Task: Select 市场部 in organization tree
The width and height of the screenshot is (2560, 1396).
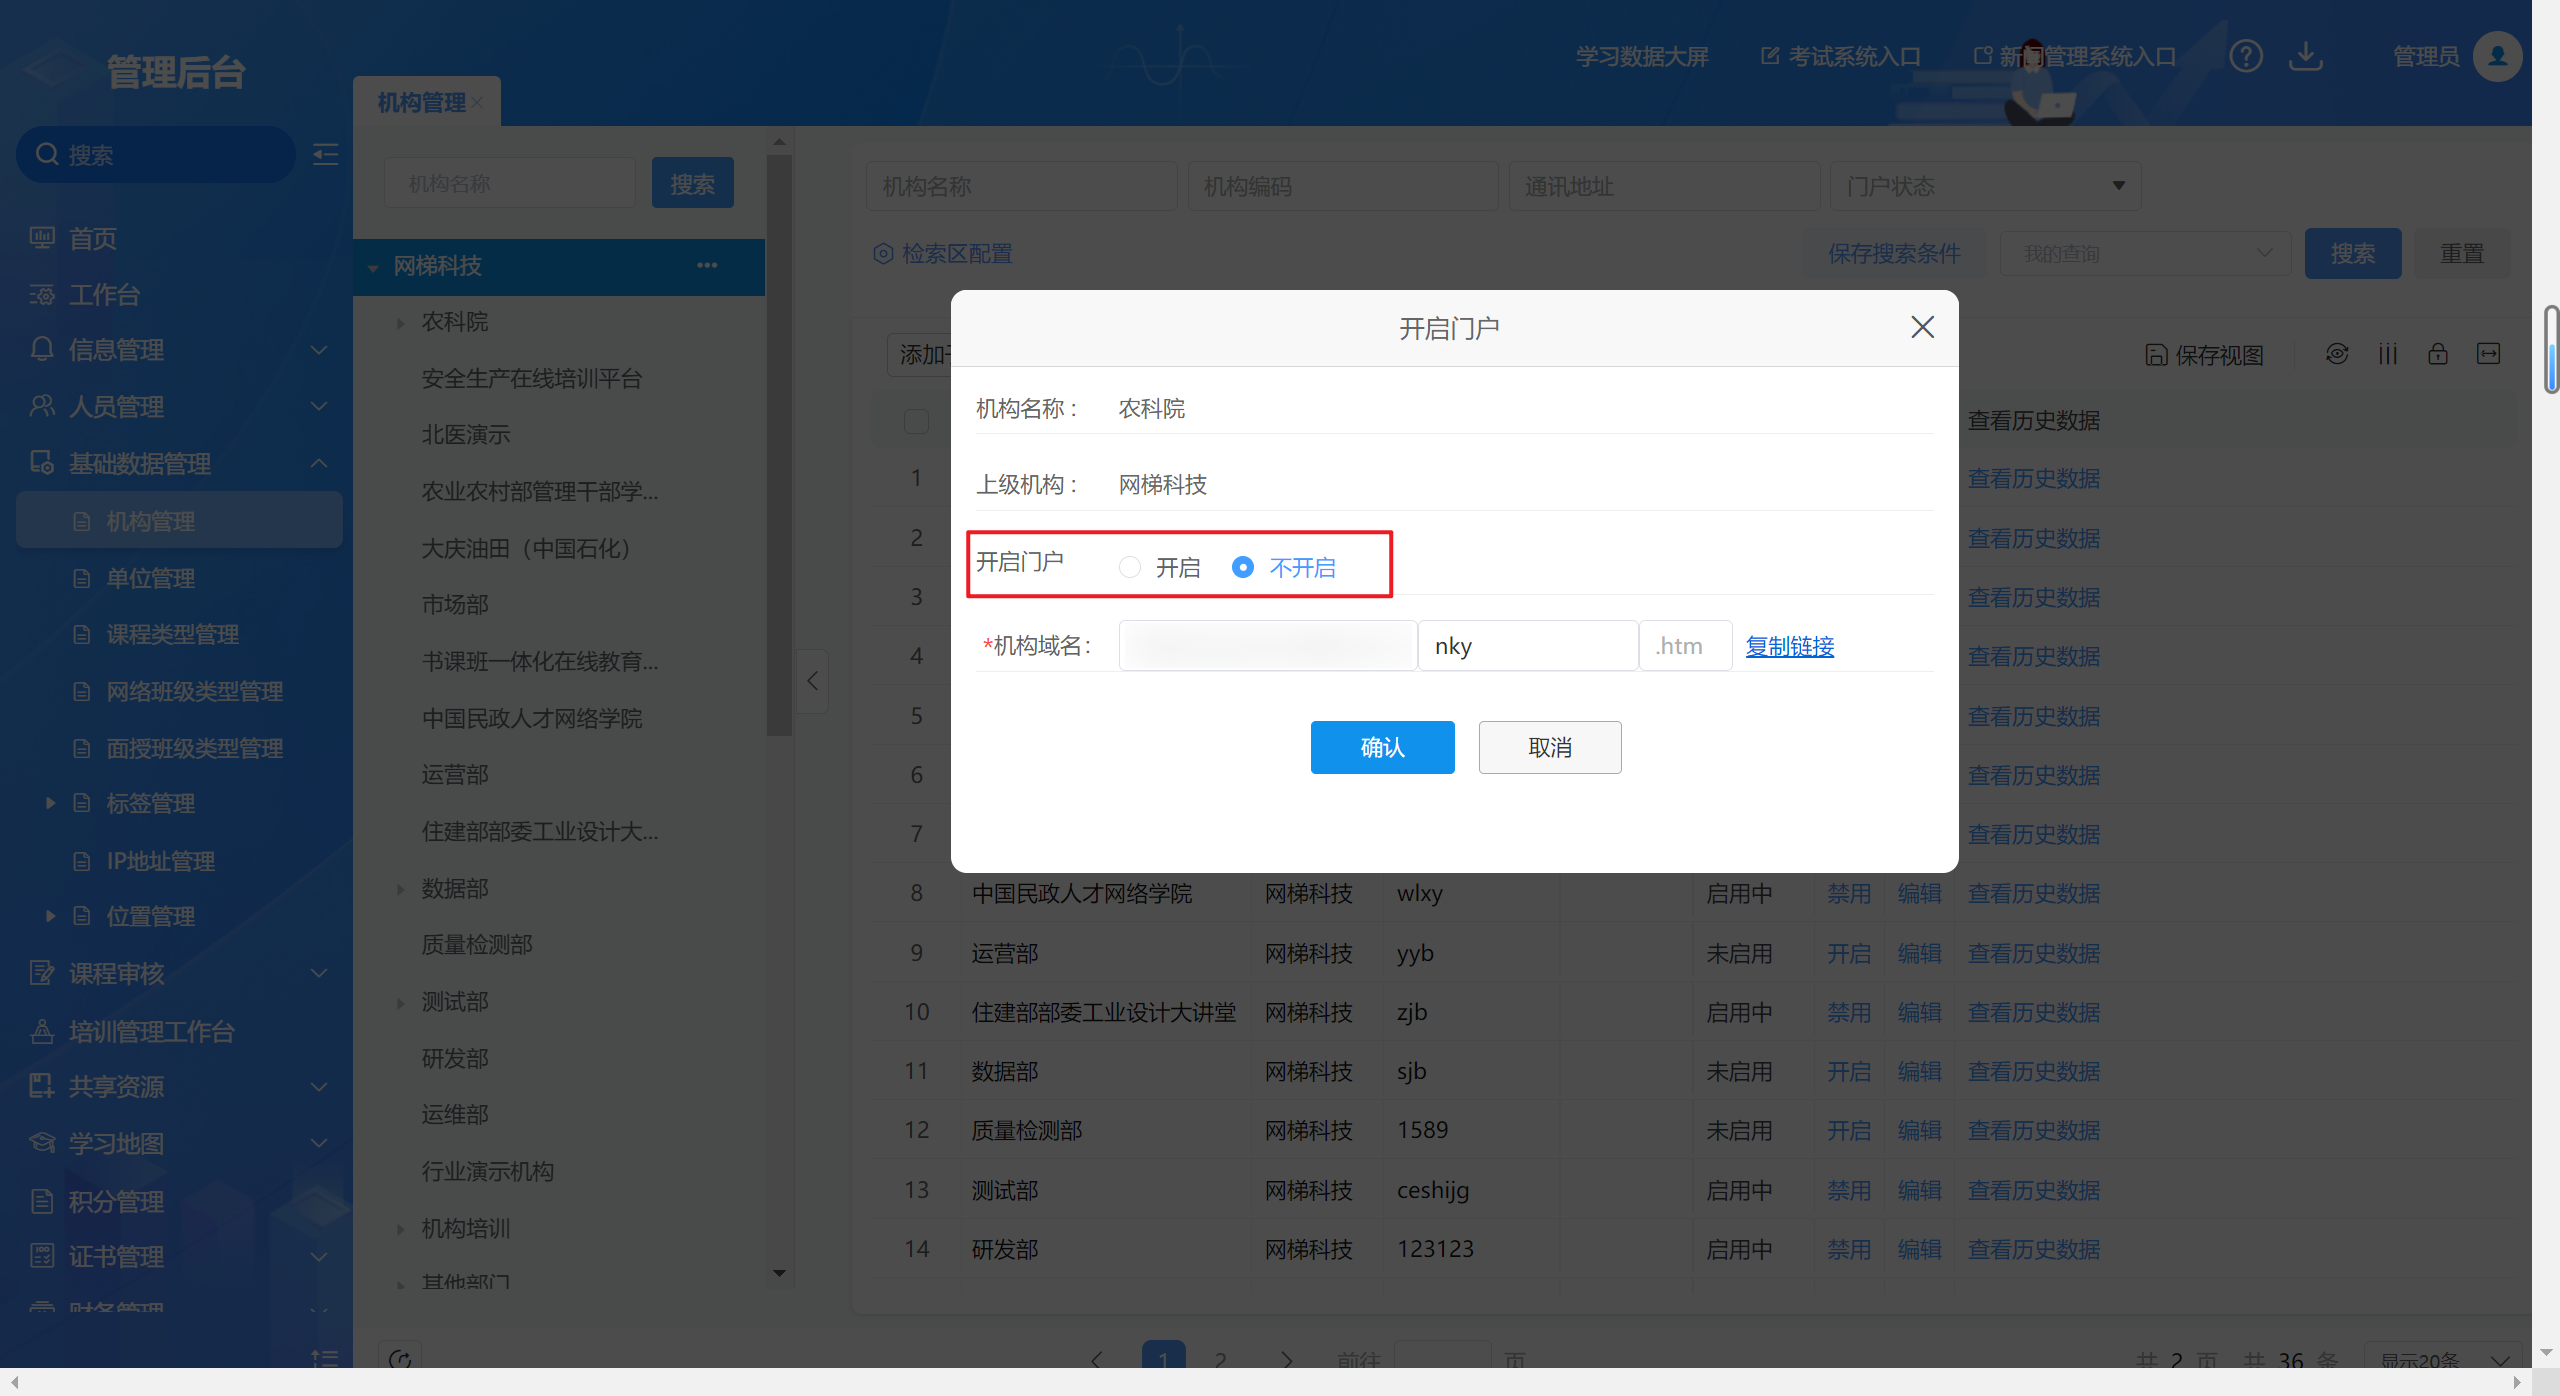Action: coord(455,604)
